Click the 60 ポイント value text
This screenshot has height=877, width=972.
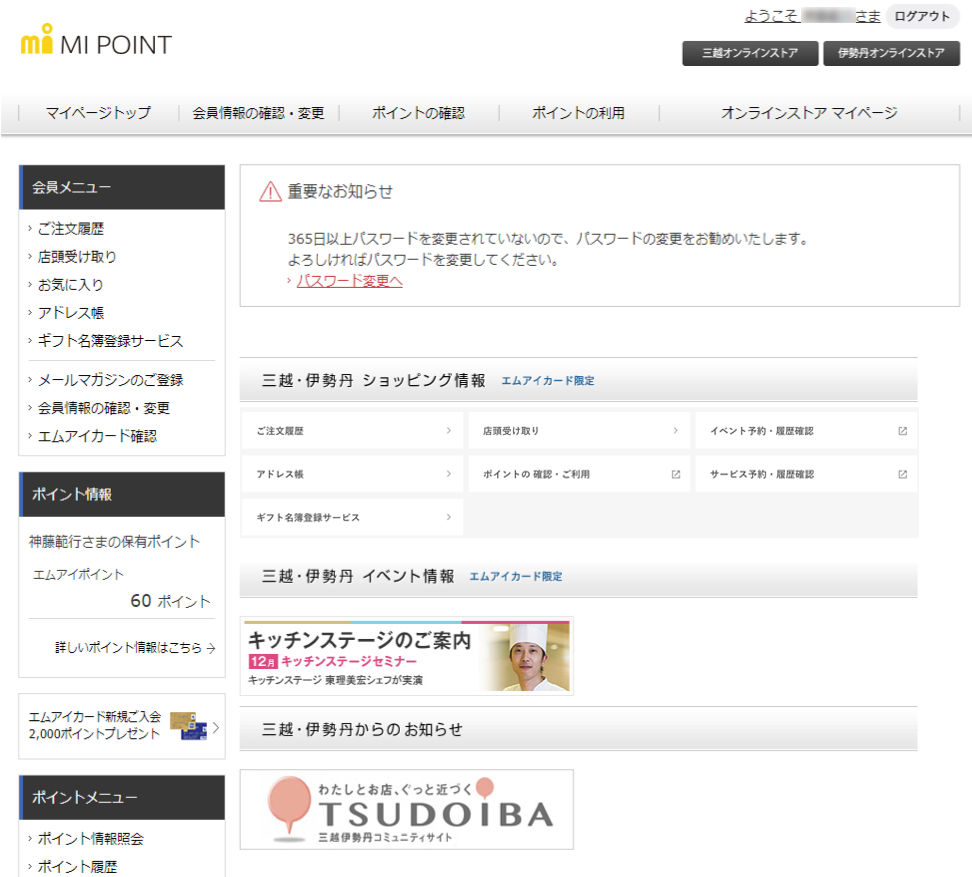coord(170,601)
